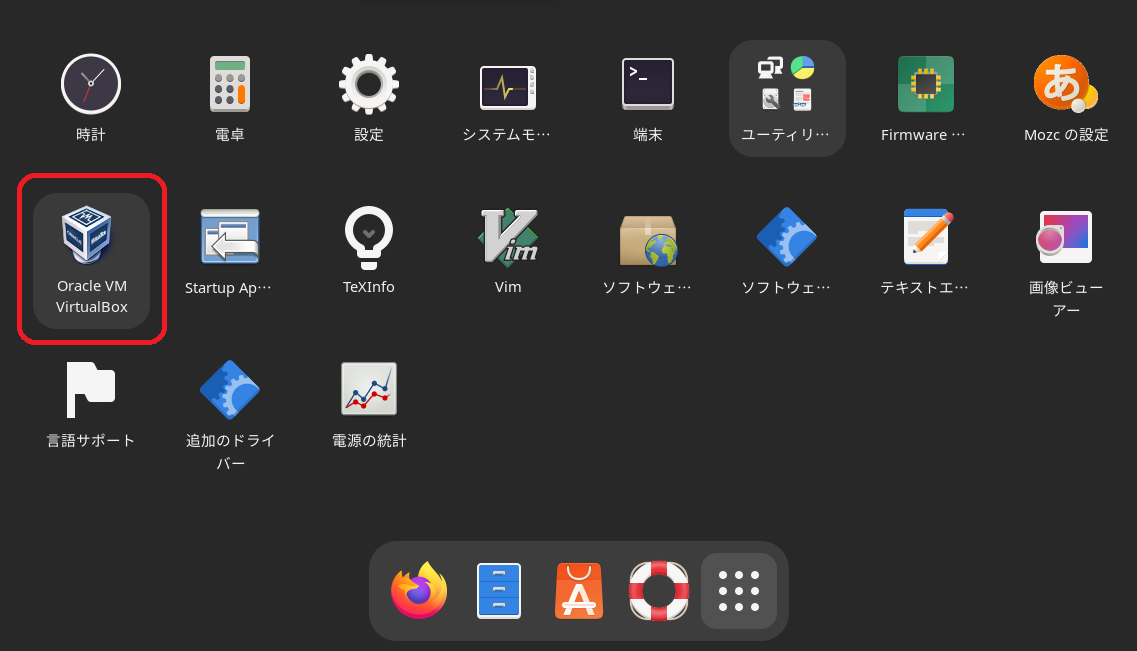Open the 画像ビューアー image viewer

[1065, 236]
